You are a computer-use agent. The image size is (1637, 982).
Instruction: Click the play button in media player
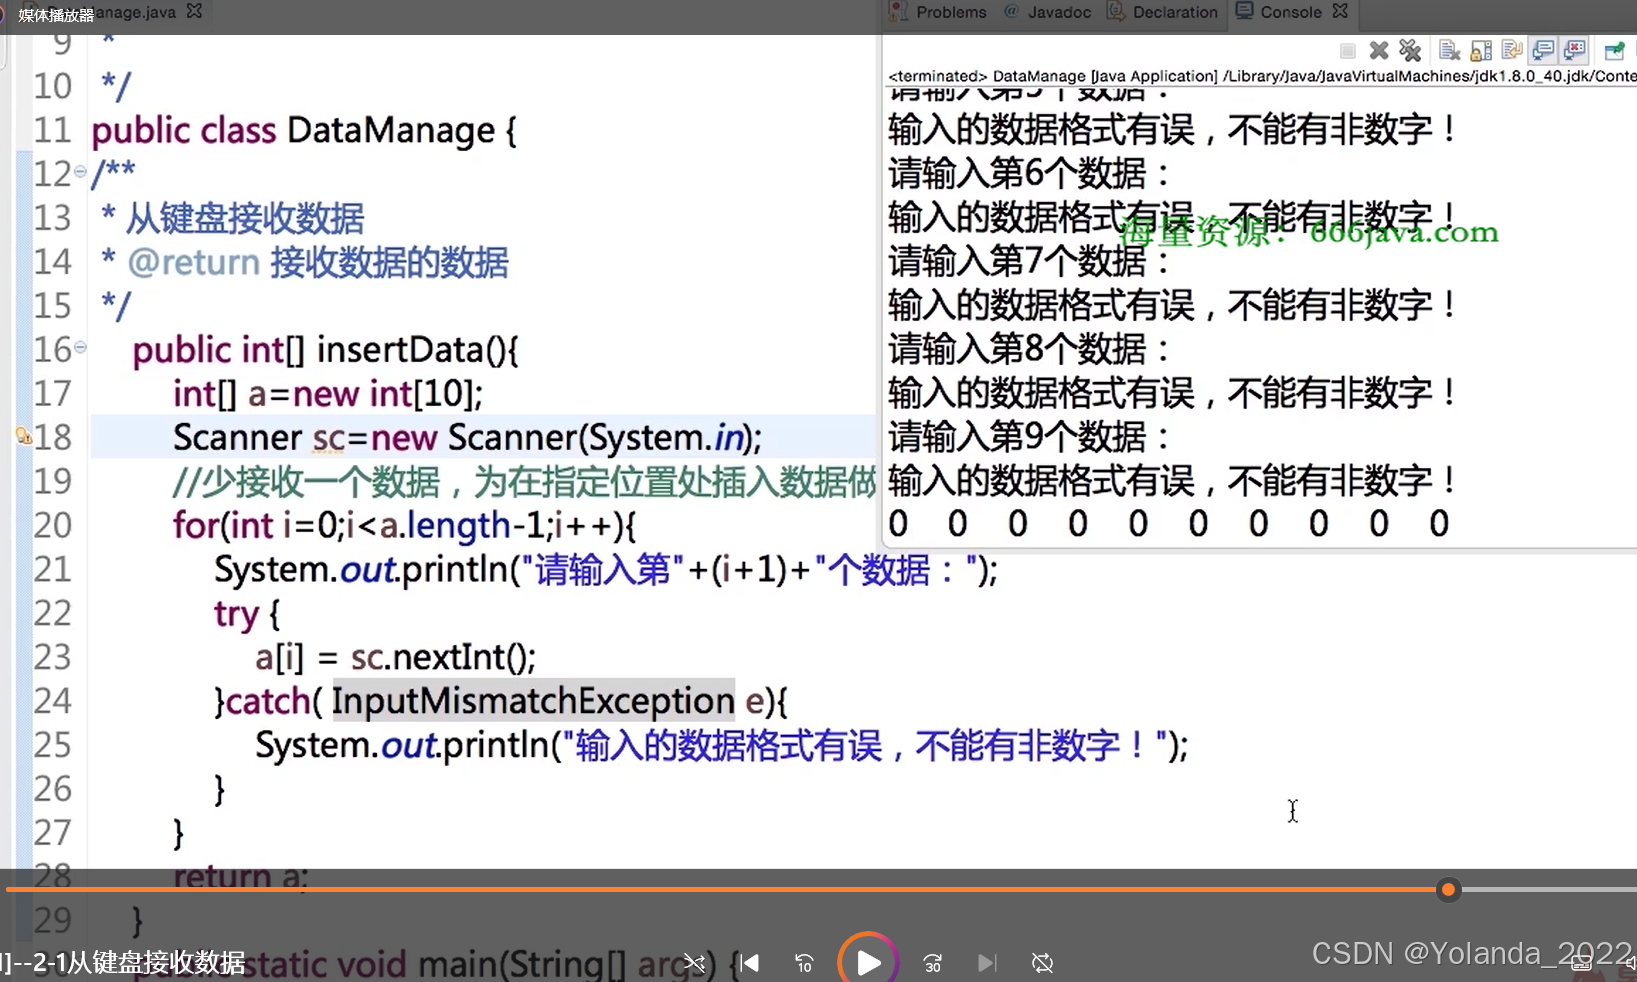pos(868,962)
